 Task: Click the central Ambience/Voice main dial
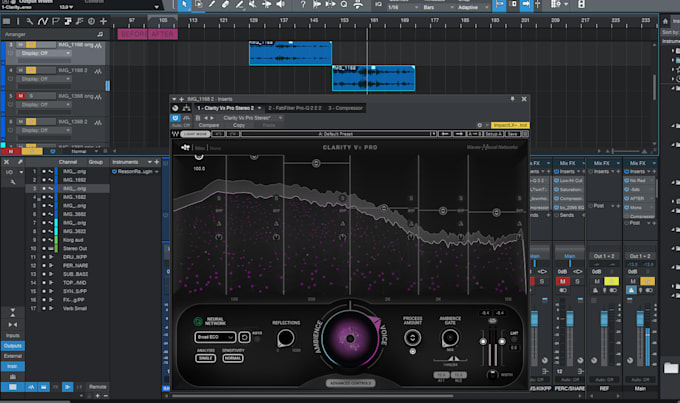coord(350,338)
